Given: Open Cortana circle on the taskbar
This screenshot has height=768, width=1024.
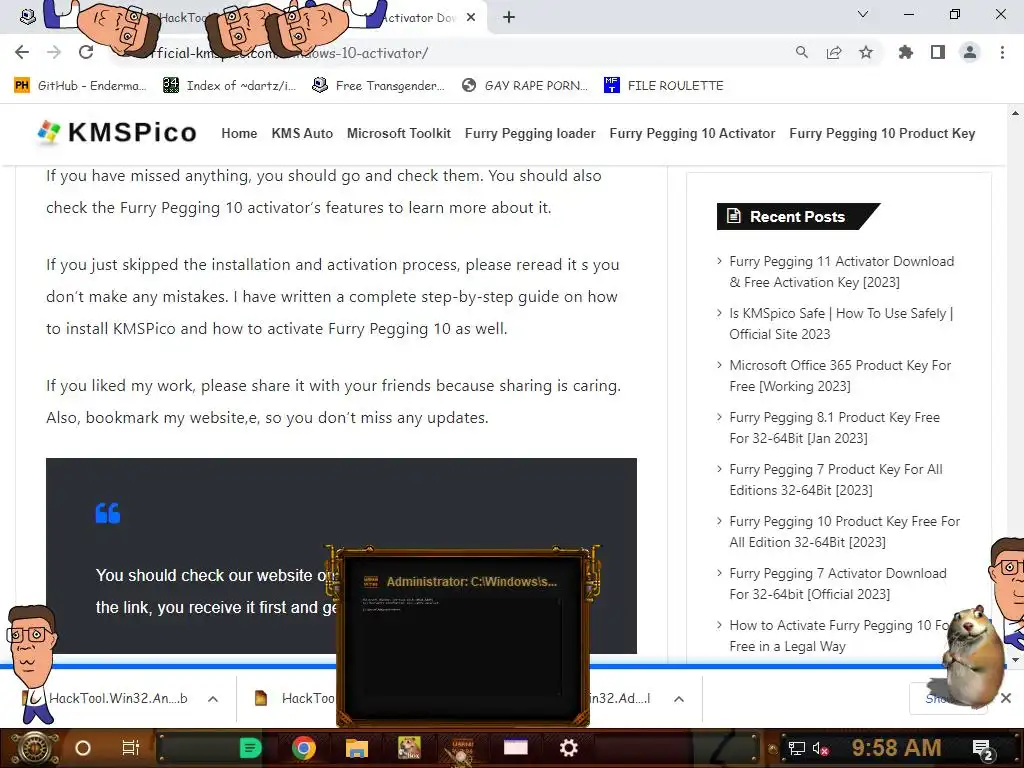Looking at the screenshot, I should click(82, 748).
